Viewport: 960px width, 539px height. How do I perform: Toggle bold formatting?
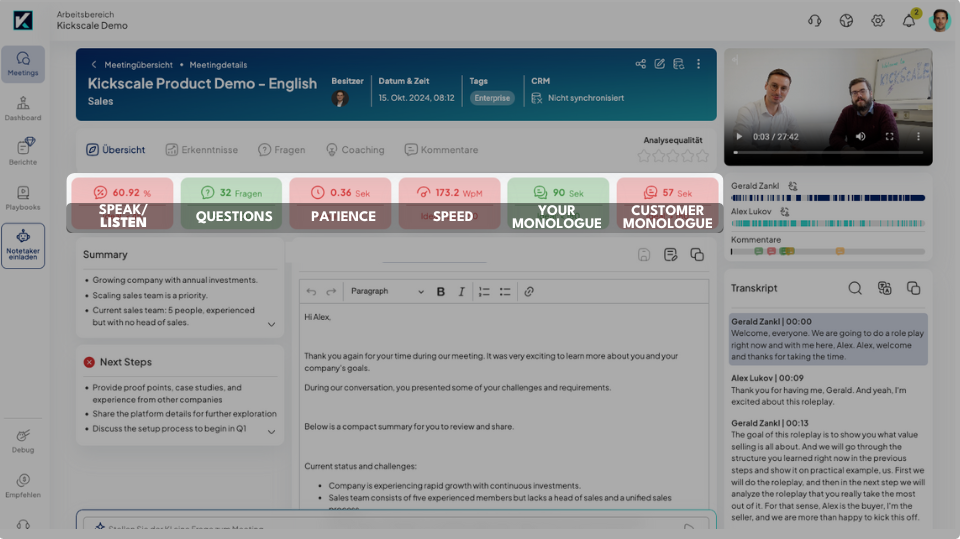pyautogui.click(x=440, y=292)
